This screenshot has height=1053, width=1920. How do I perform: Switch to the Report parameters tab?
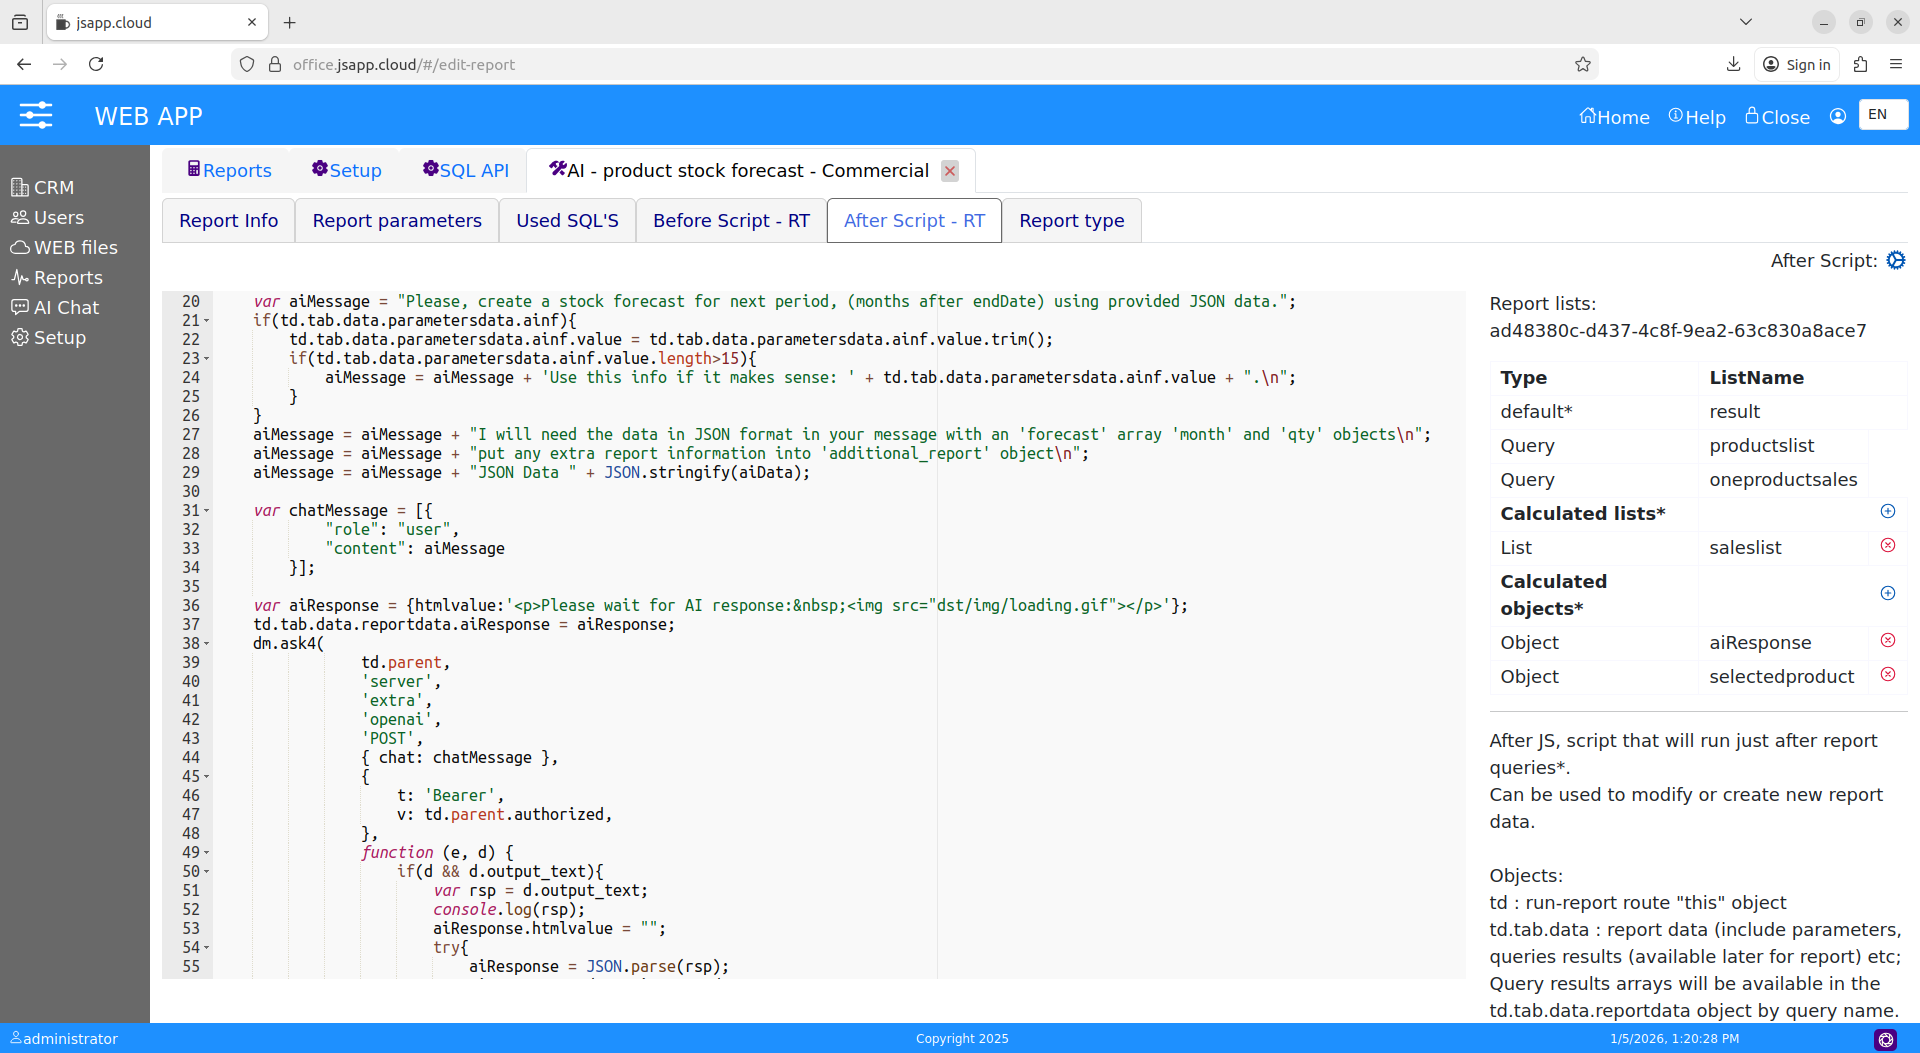396,221
